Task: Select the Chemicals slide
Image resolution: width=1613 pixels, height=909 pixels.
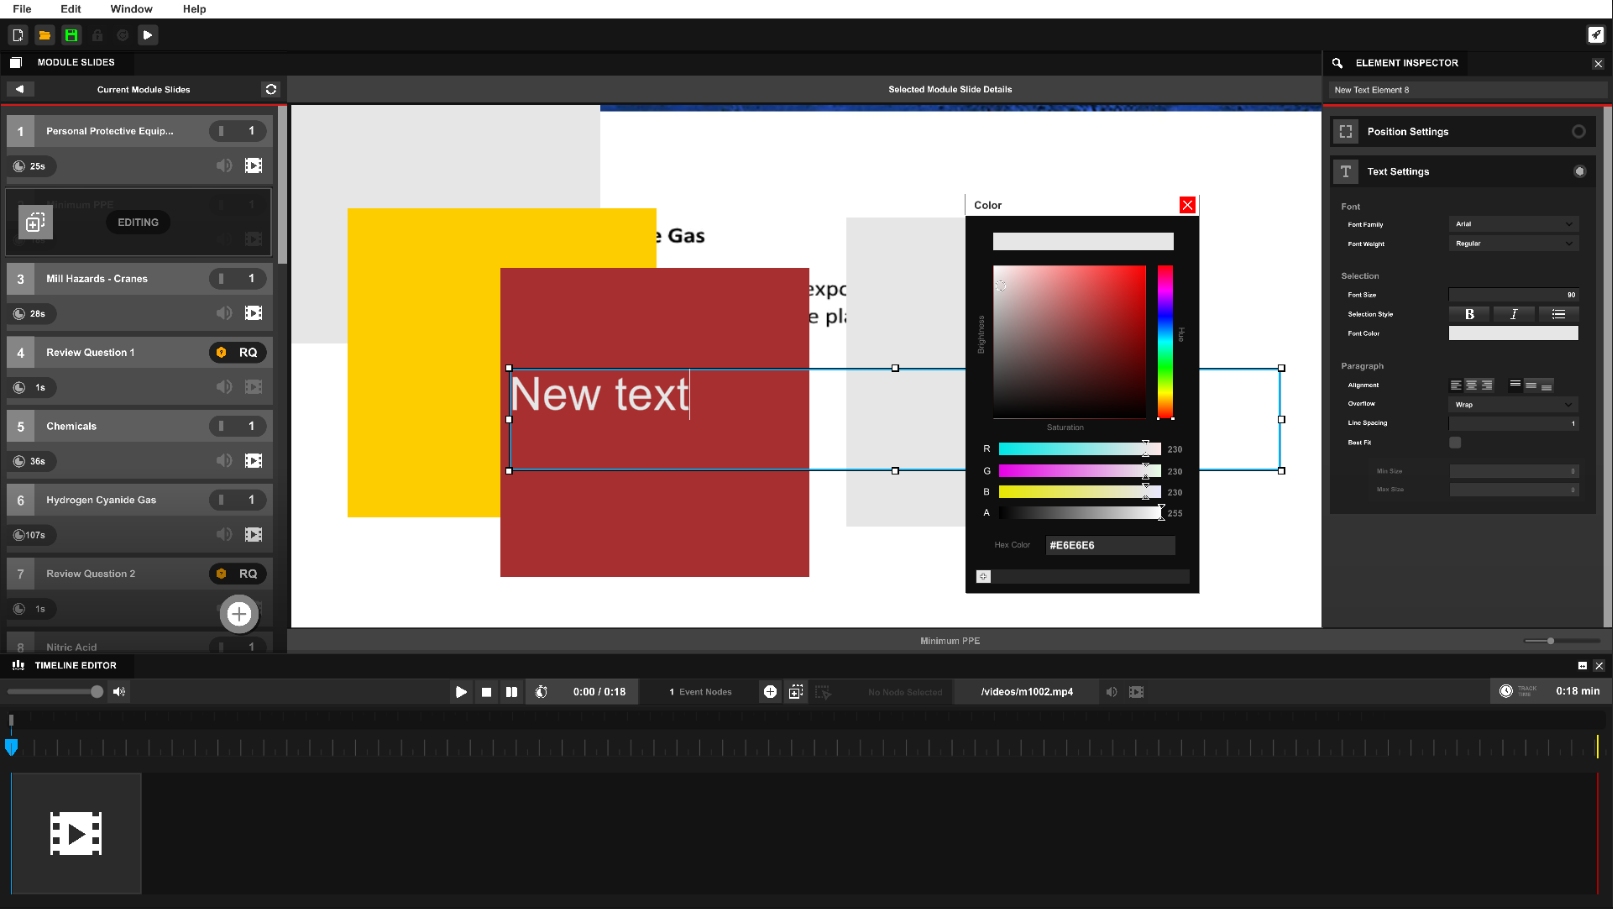Action: click(120, 426)
